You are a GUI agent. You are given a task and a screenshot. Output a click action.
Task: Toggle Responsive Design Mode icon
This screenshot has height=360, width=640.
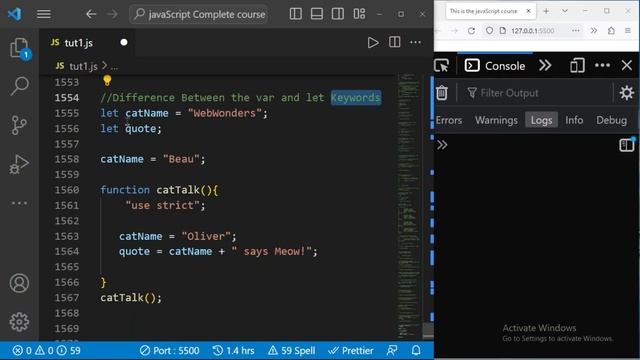pos(577,65)
